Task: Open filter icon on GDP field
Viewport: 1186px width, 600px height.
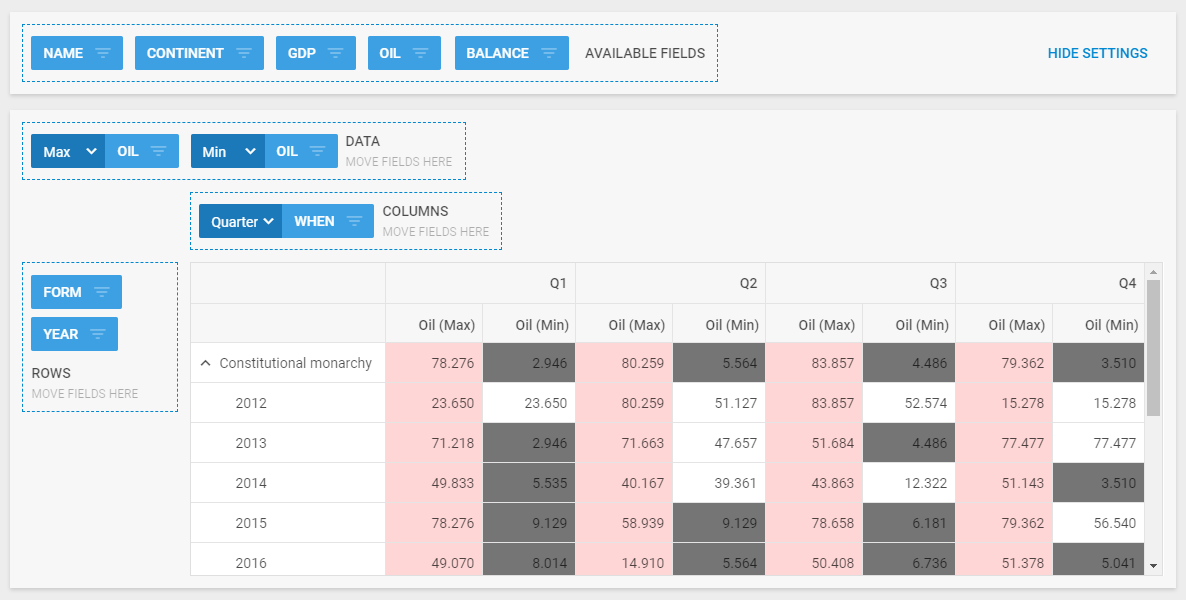Action: (x=335, y=53)
